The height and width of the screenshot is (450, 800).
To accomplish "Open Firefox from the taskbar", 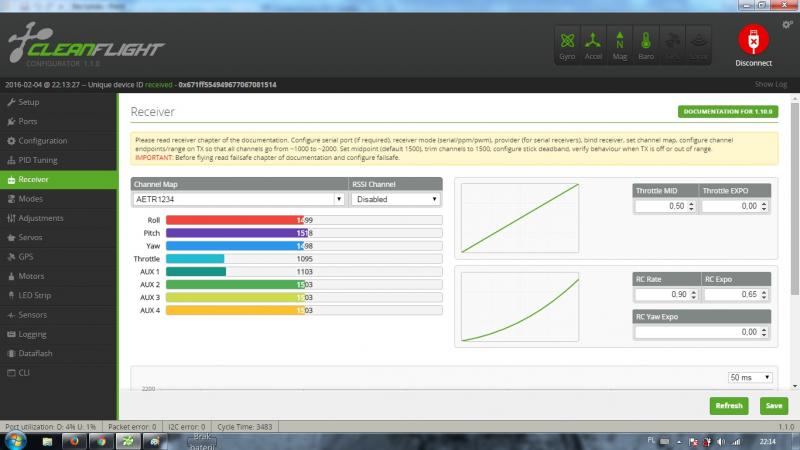I will [73, 440].
